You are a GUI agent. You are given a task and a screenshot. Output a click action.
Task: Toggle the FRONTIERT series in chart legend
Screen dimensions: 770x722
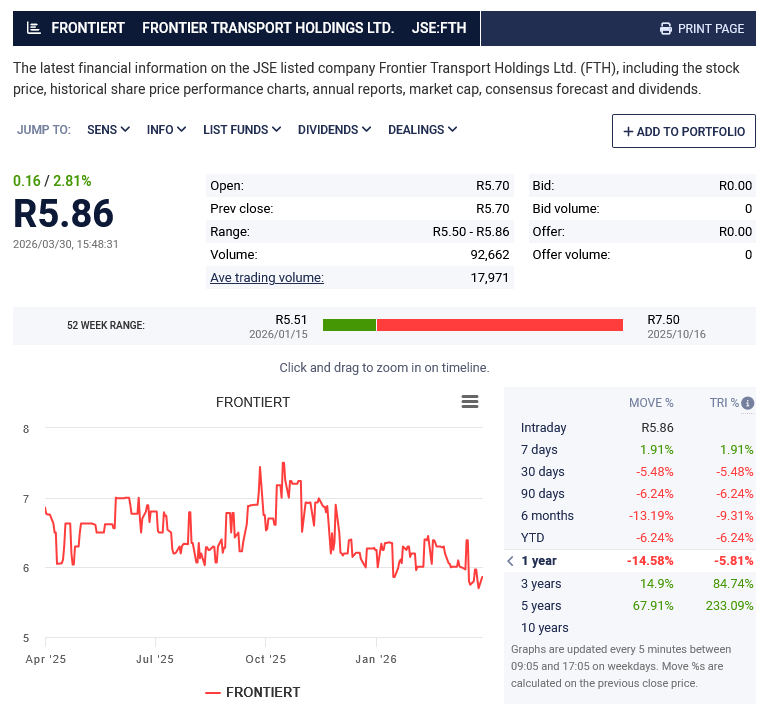(x=252, y=693)
